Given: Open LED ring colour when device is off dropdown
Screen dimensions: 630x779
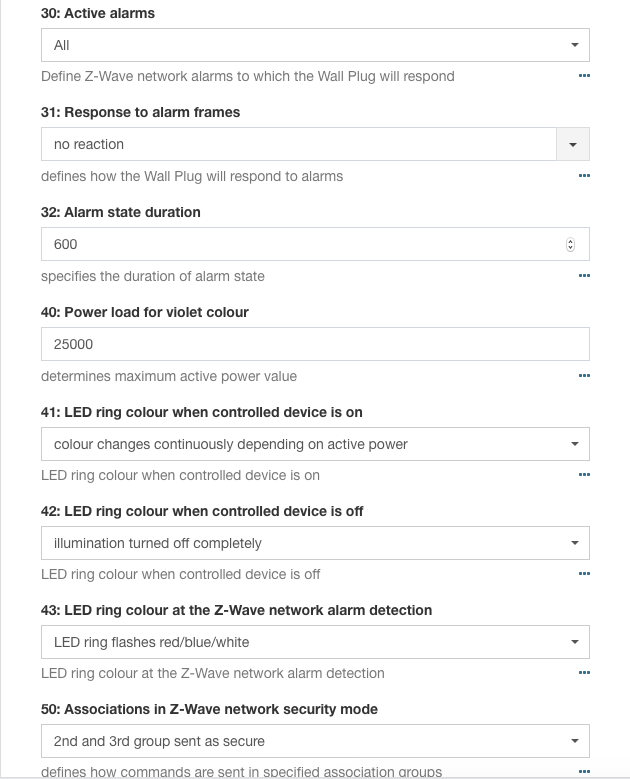Looking at the screenshot, I should [x=315, y=543].
